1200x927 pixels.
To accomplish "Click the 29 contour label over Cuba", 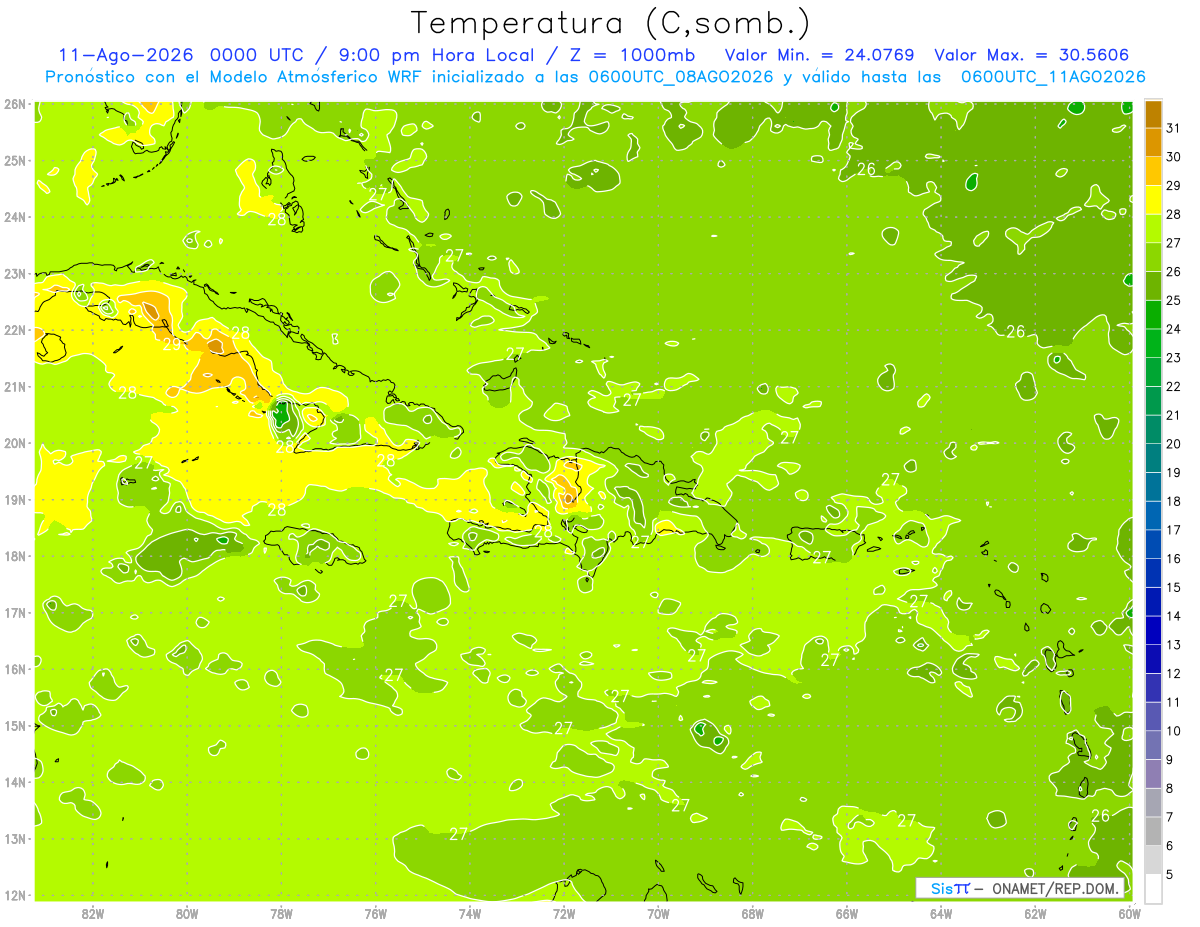I will [172, 344].
